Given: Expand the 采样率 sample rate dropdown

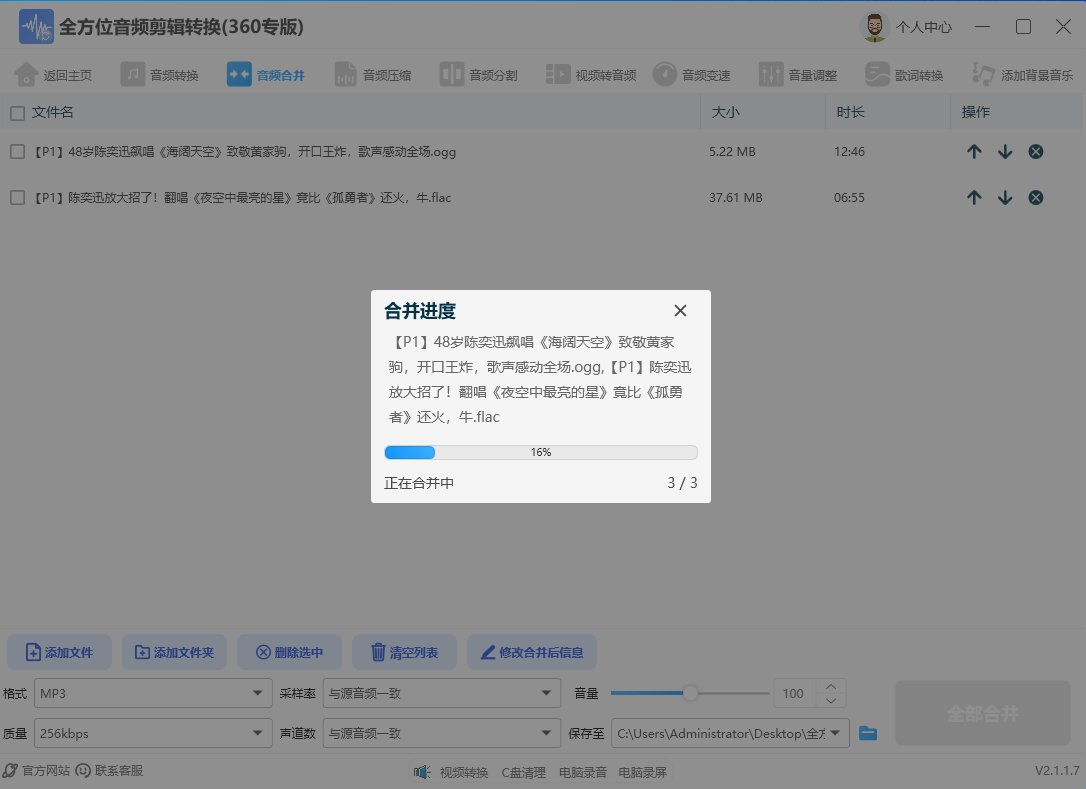Looking at the screenshot, I should click(441, 693).
